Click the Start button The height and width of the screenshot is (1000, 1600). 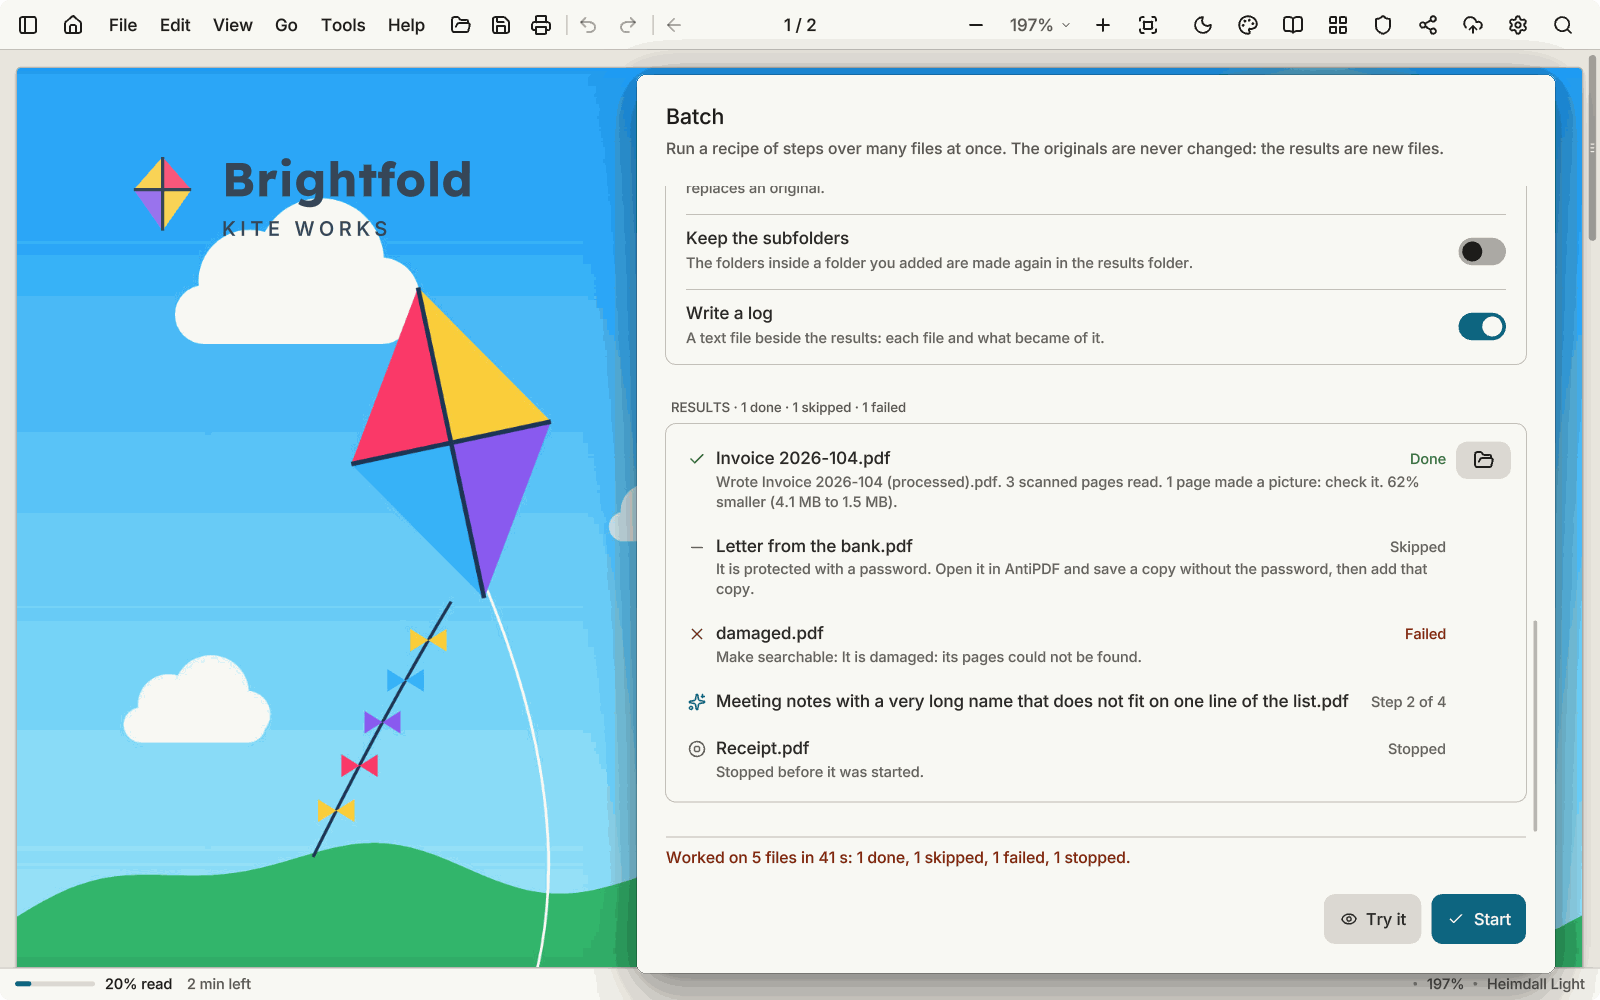pos(1478,919)
